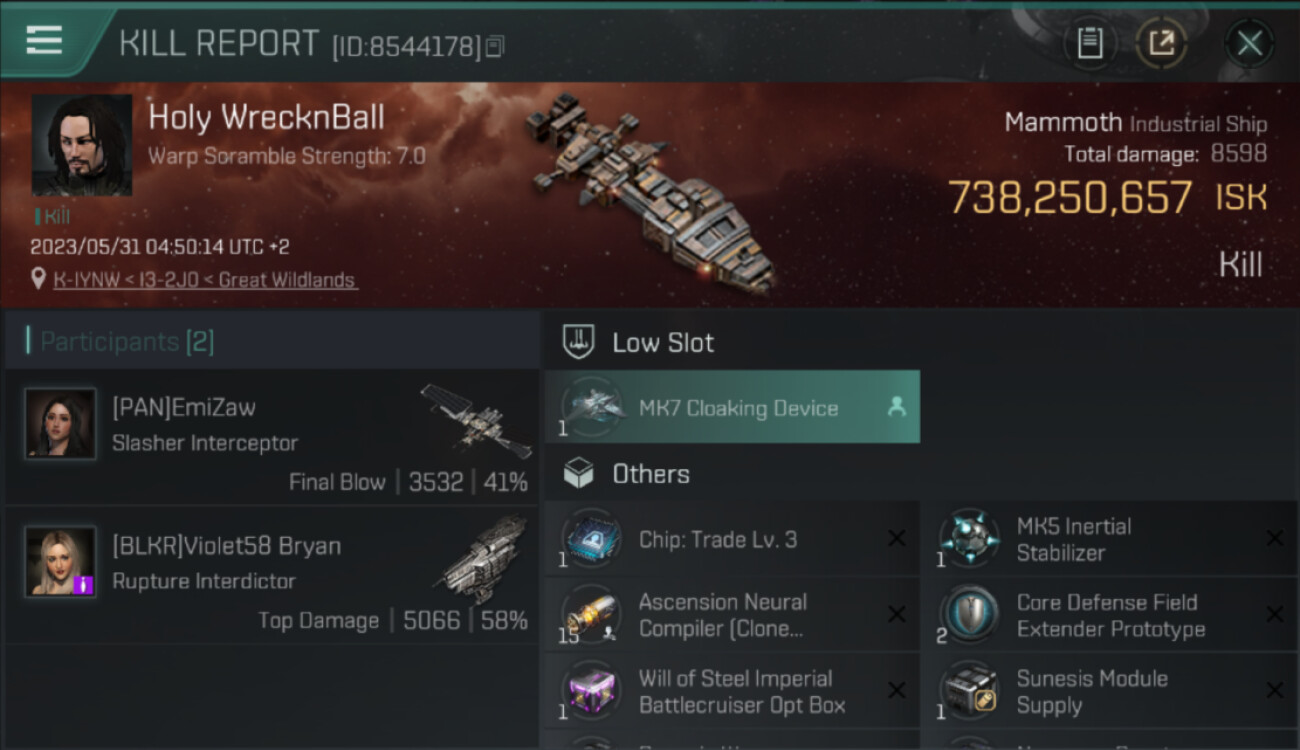Open Holy WrecknBall's portrait
Image resolution: width=1300 pixels, height=750 pixels.
tap(81, 146)
